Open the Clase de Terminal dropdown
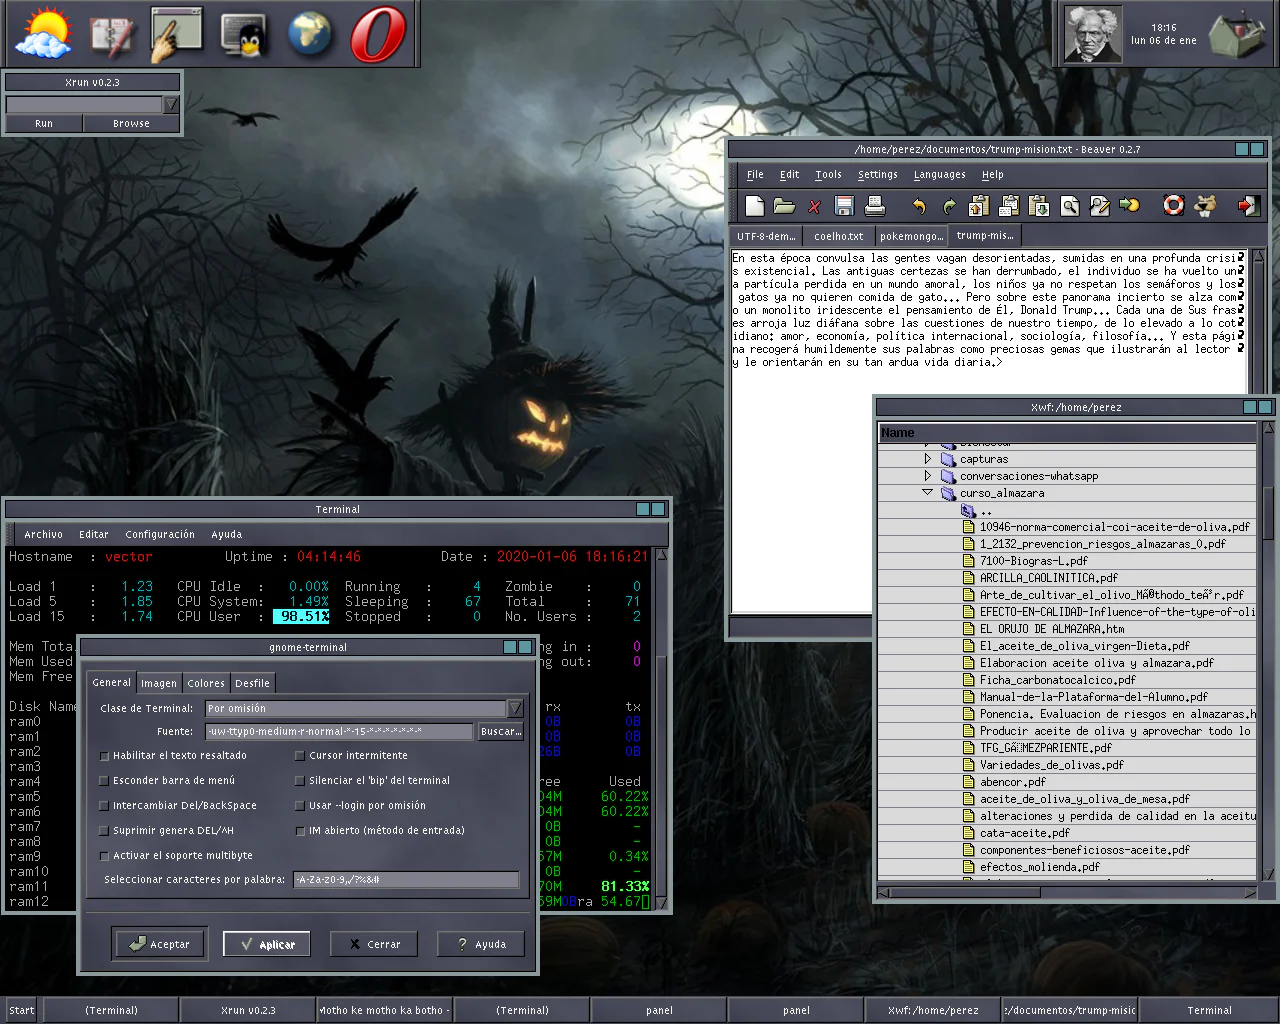The width and height of the screenshot is (1280, 1024). point(515,708)
